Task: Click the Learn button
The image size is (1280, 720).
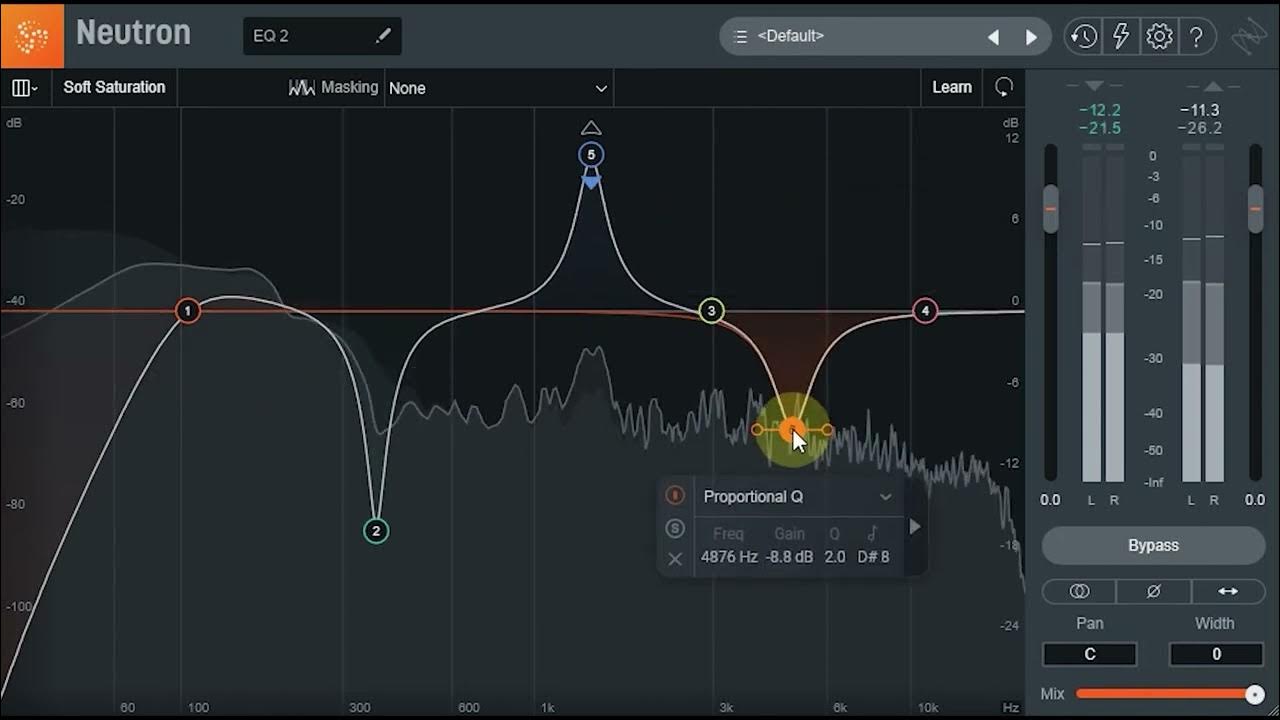Action: (x=952, y=88)
